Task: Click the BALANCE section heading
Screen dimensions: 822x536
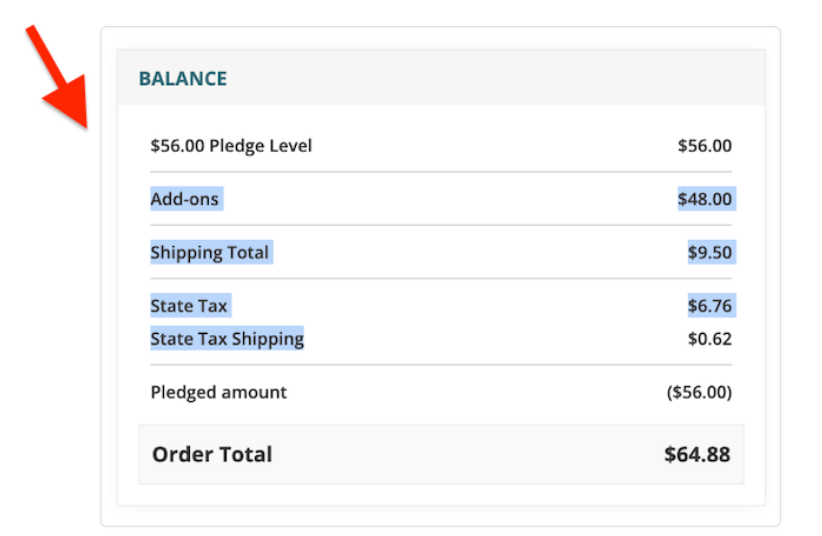Action: 183,78
